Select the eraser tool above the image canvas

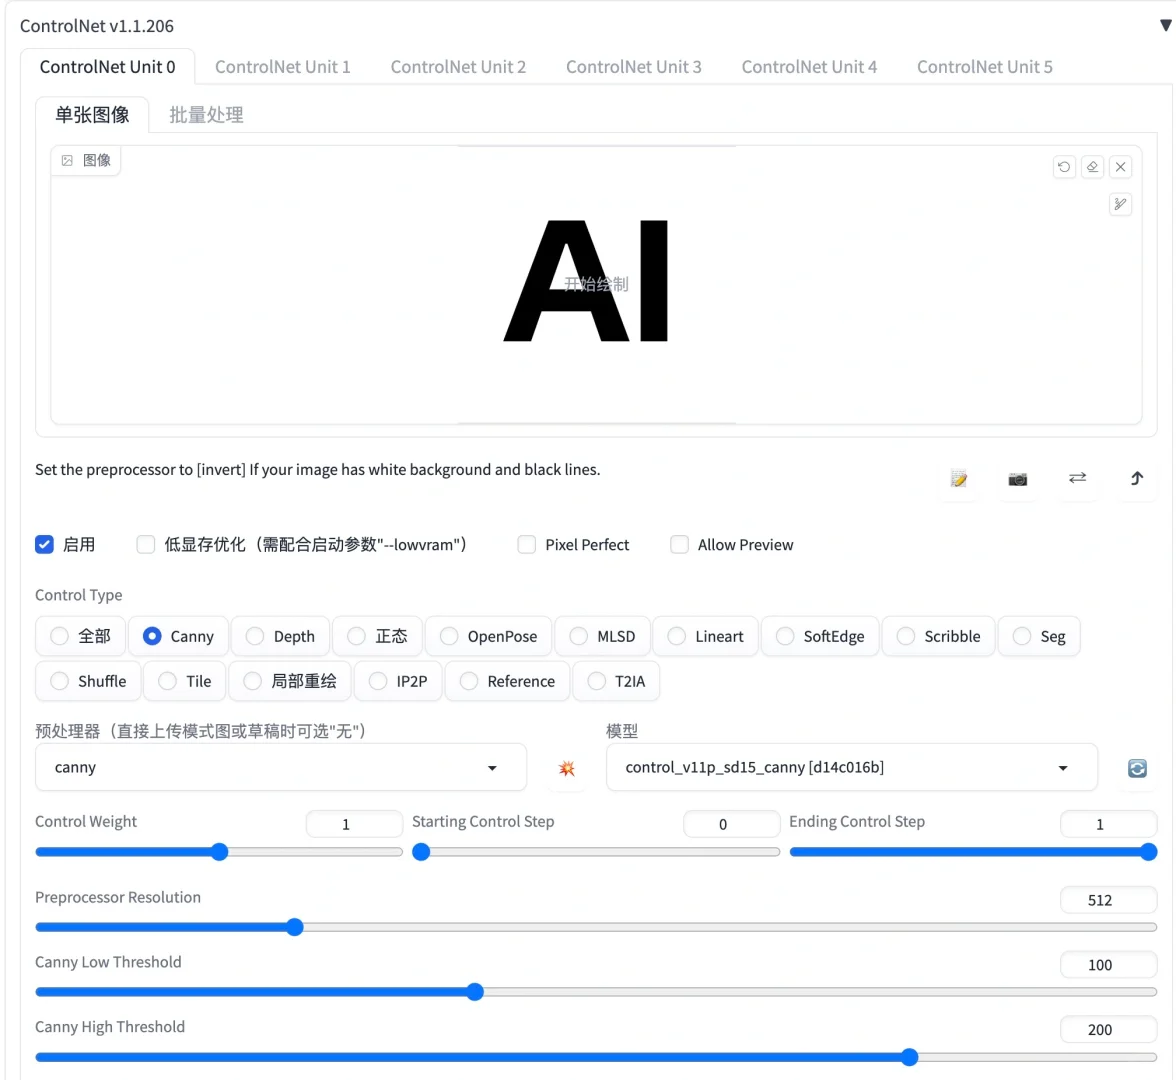tap(1092, 166)
